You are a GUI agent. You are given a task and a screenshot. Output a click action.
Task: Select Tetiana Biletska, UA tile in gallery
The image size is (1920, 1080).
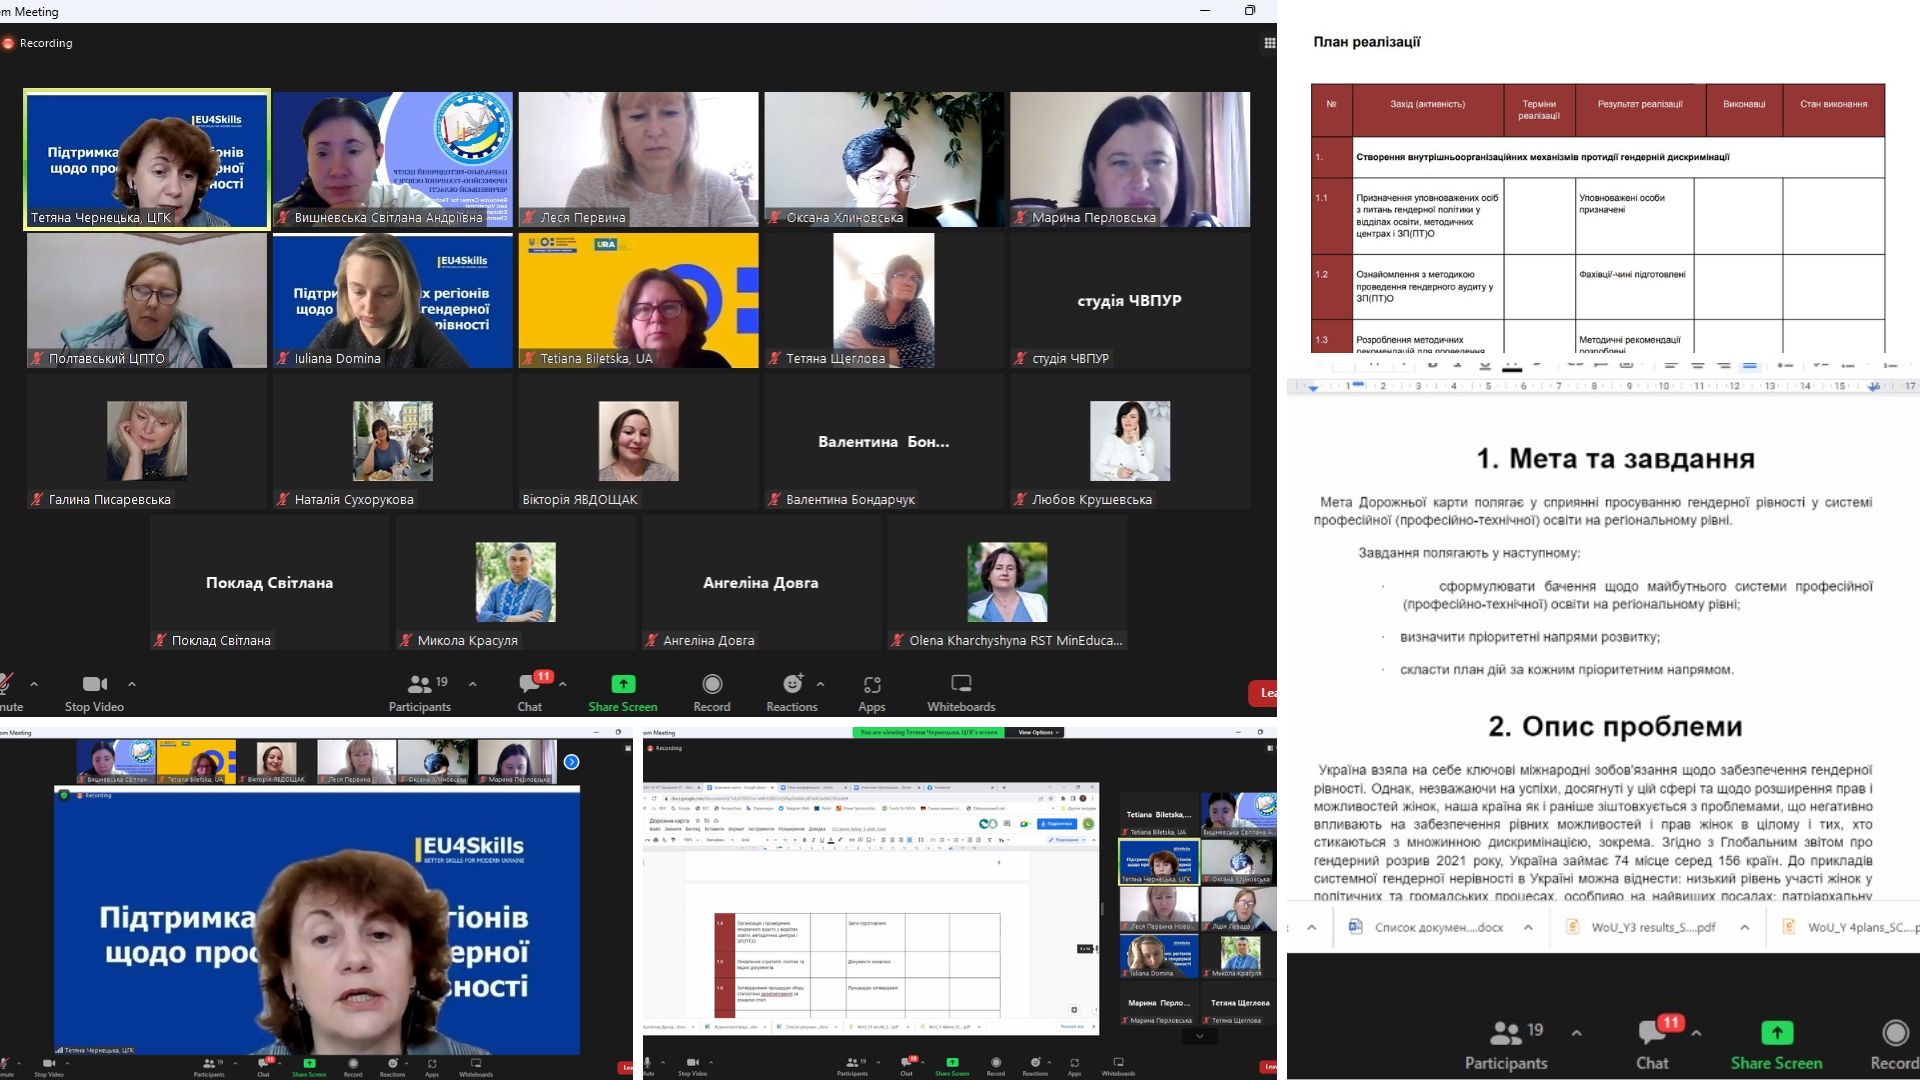[x=639, y=301]
